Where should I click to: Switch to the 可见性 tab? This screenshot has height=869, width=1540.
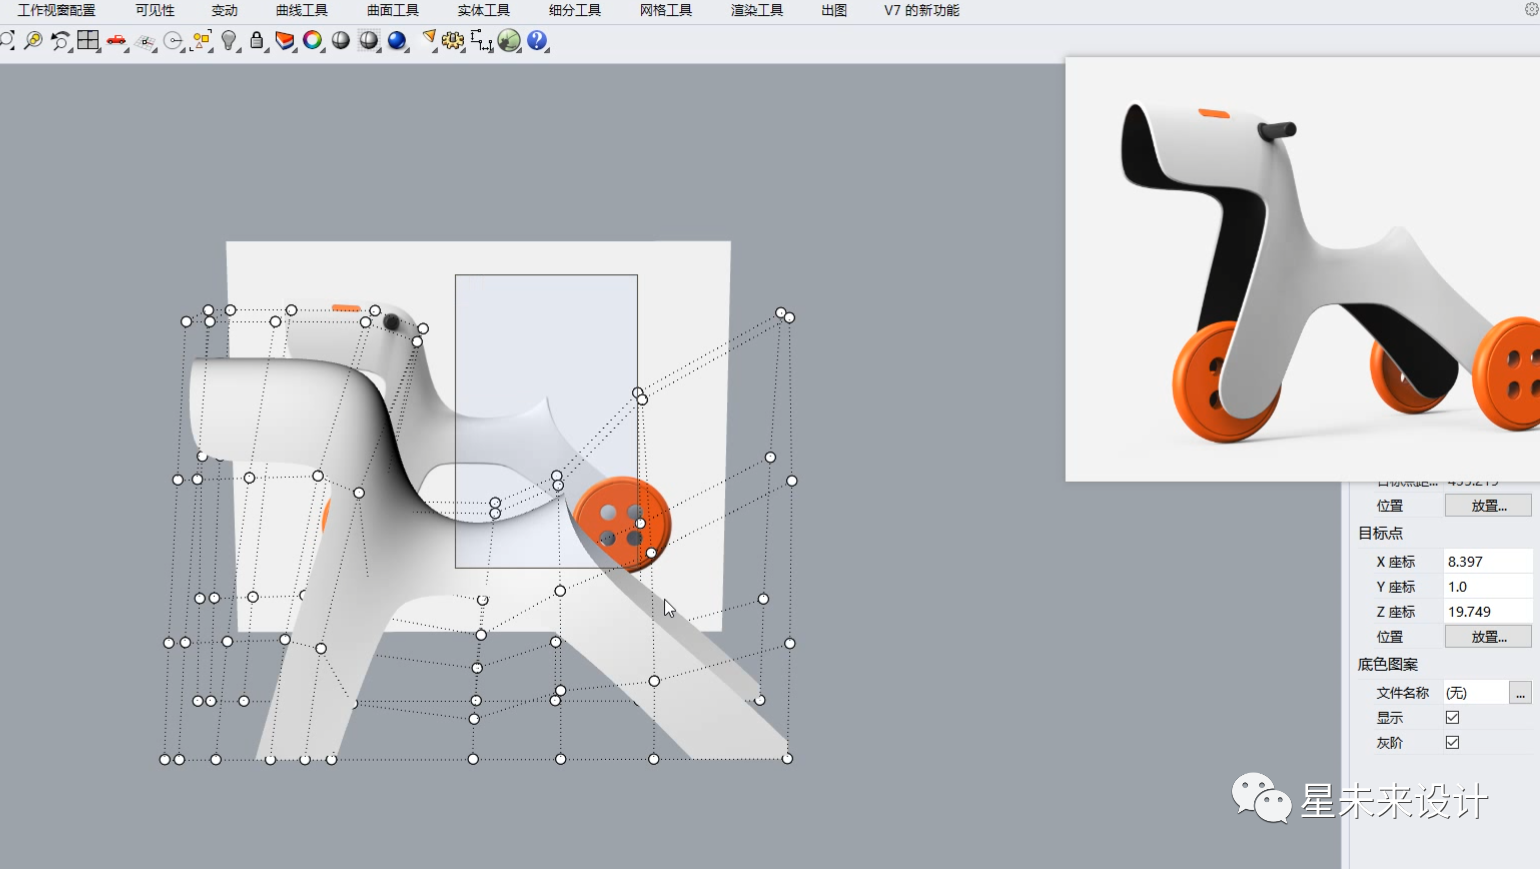click(155, 10)
